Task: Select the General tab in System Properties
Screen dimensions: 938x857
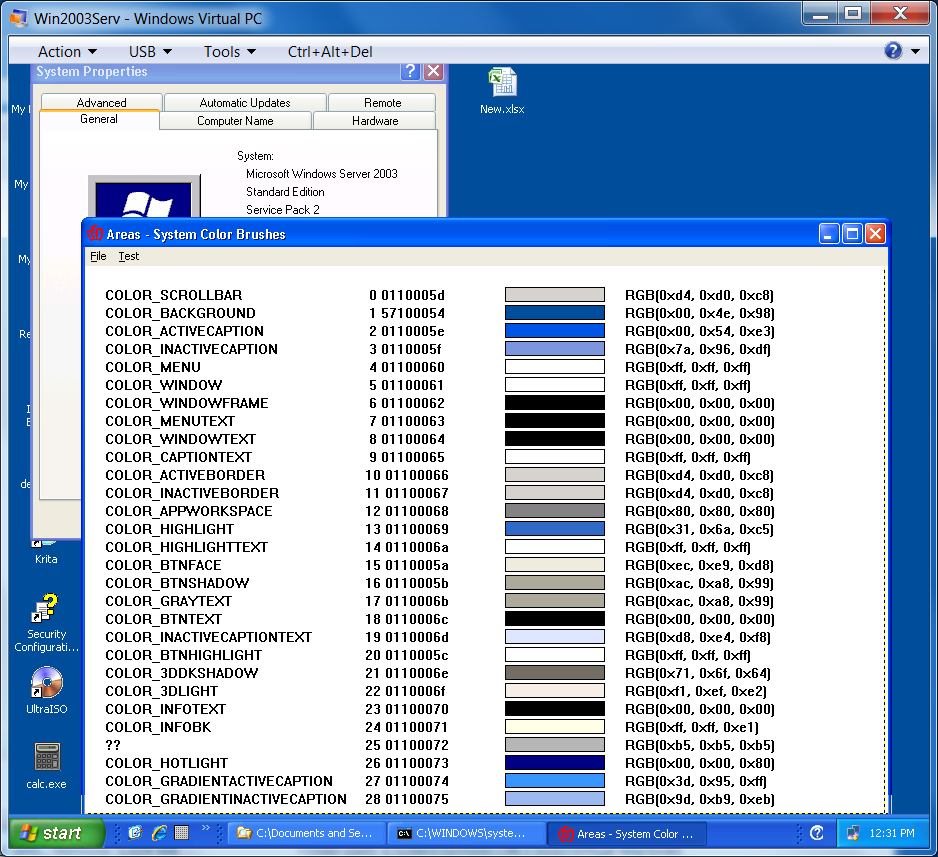Action: click(99, 119)
